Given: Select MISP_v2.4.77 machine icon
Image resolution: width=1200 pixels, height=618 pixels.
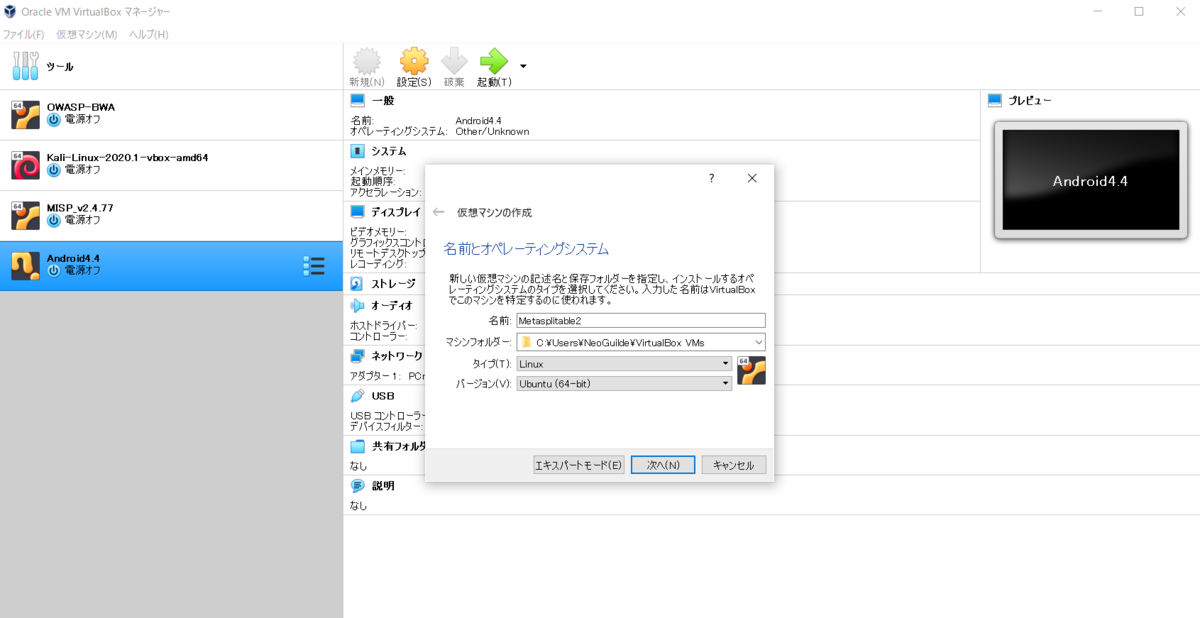Looking at the screenshot, I should pos(25,215).
